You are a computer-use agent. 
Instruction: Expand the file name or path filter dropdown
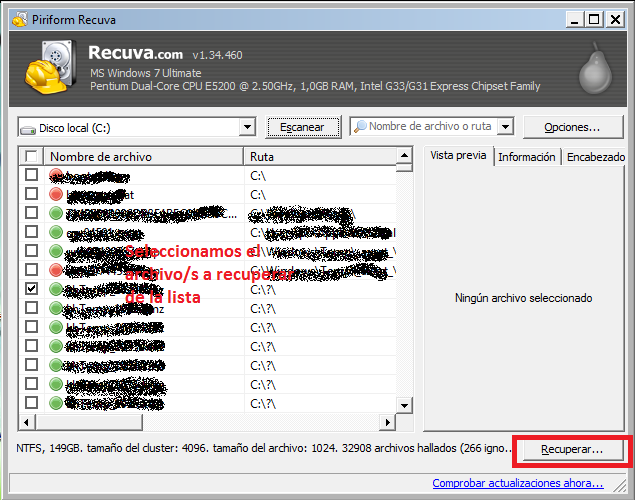(x=505, y=127)
